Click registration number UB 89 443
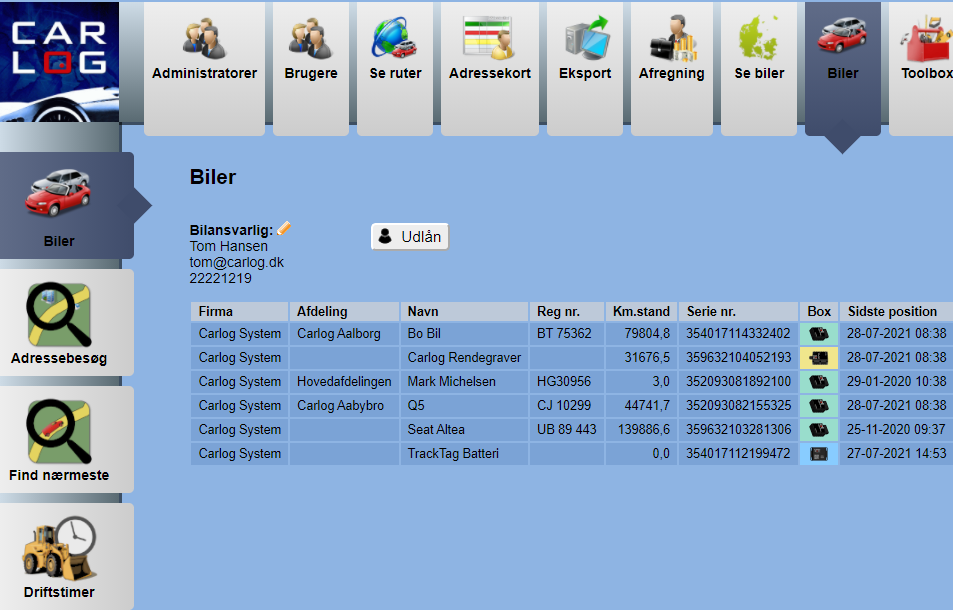953x610 pixels. pos(566,430)
